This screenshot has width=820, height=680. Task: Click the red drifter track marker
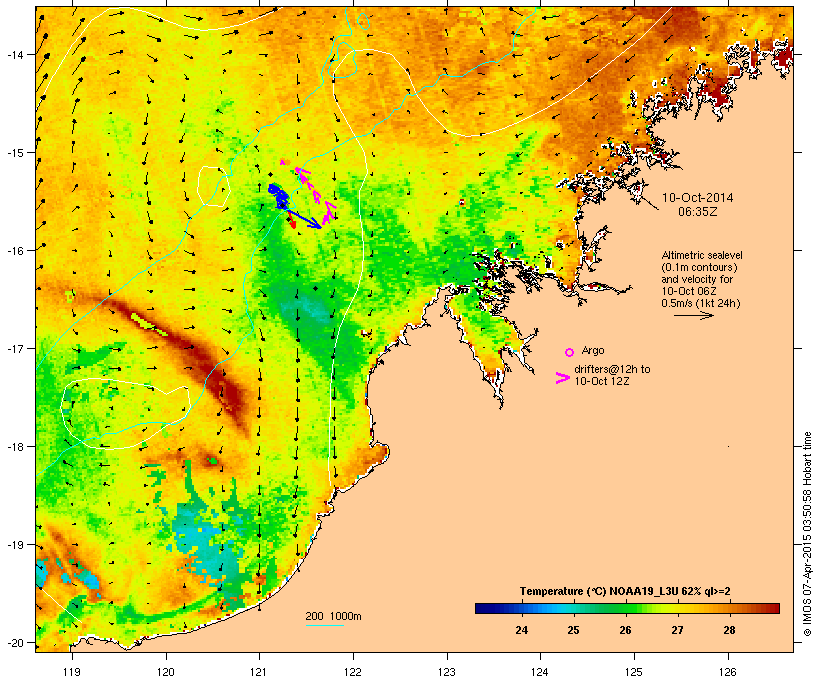click(292, 222)
